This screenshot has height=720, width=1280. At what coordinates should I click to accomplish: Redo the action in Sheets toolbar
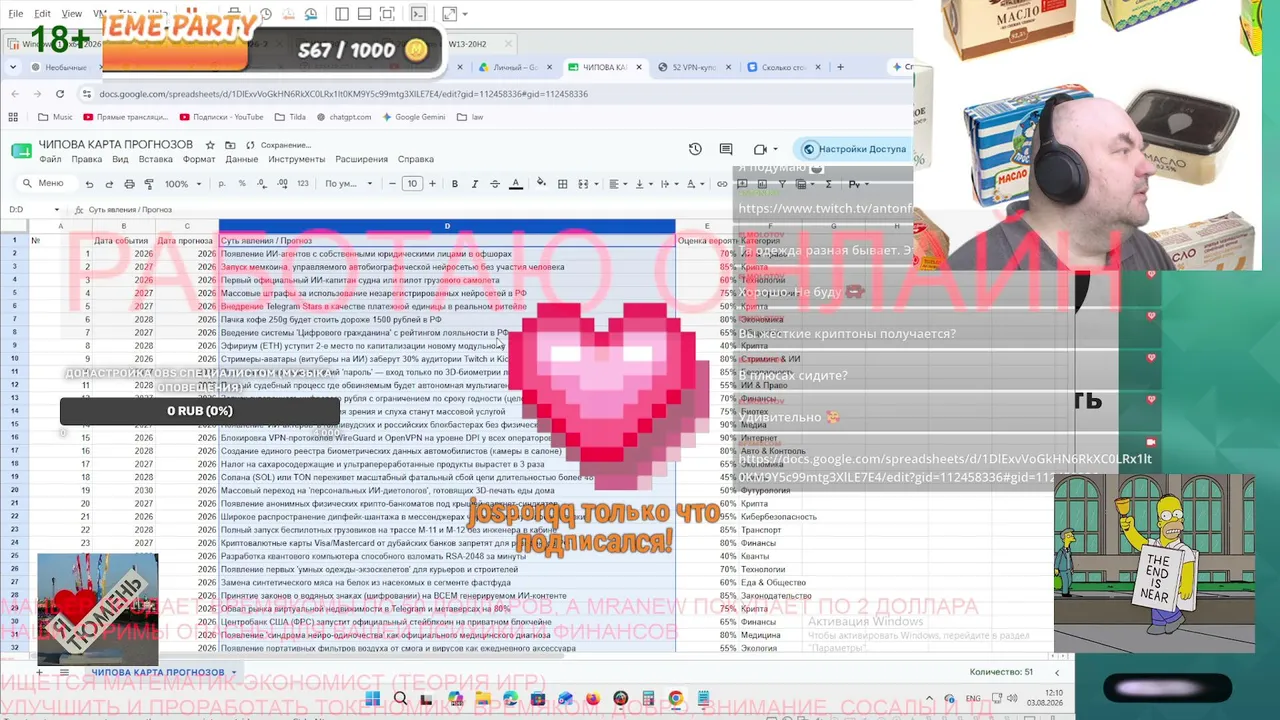109,184
